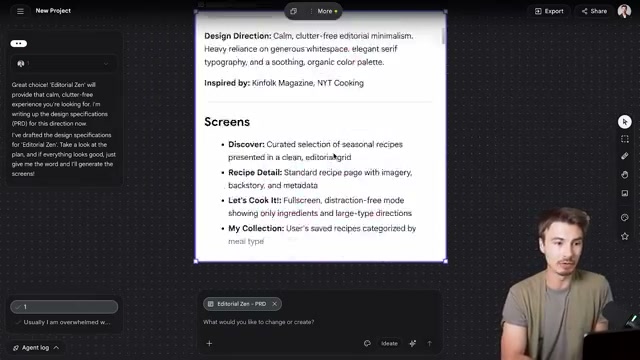This screenshot has width=640, height=360.
Task: Select the cursor pointer tool
Action: (x=624, y=122)
